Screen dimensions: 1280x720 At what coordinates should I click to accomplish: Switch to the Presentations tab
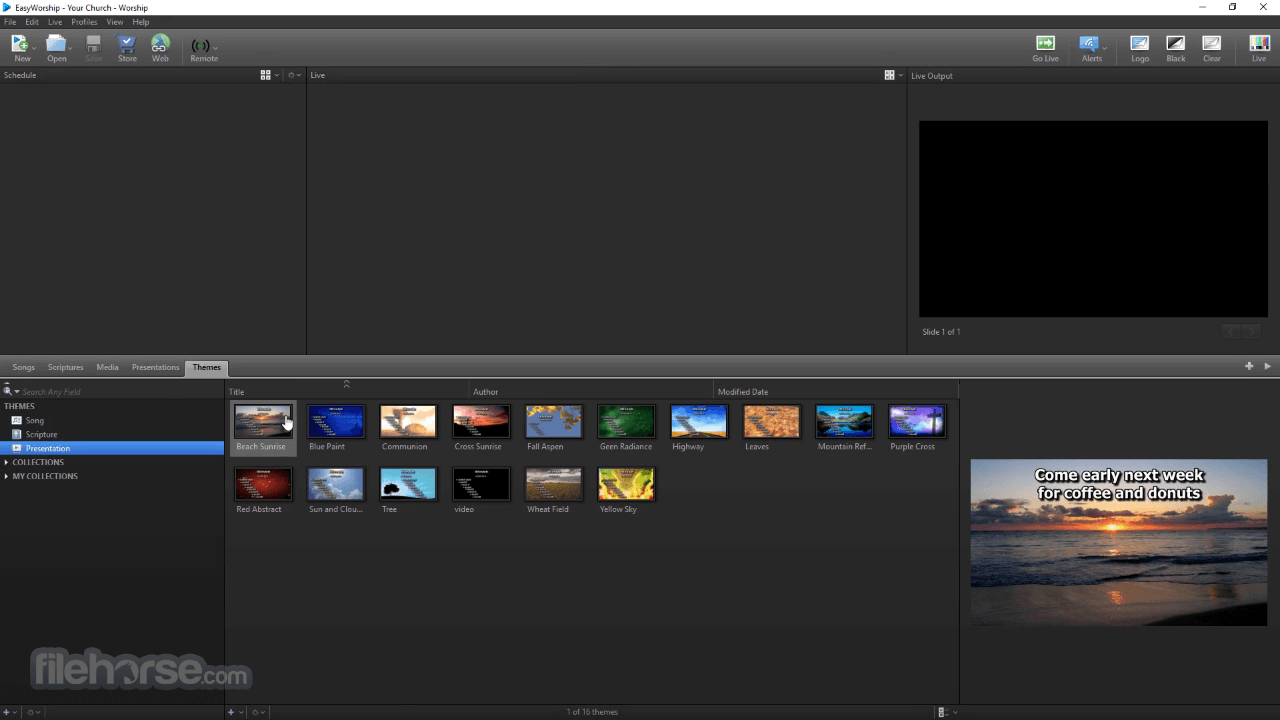pos(156,367)
